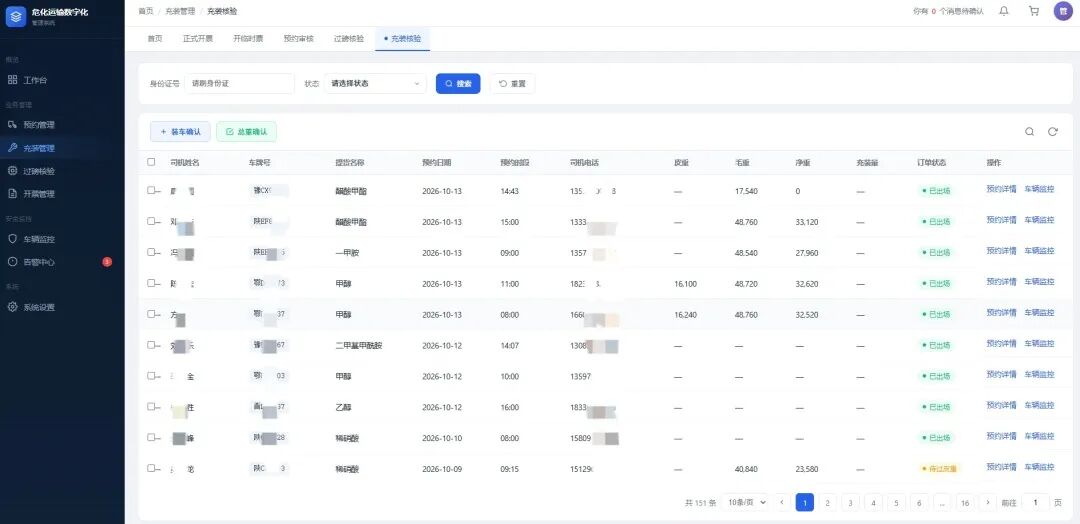Open the notification bell icon
Screen dimensions: 1080x524
1004,11
